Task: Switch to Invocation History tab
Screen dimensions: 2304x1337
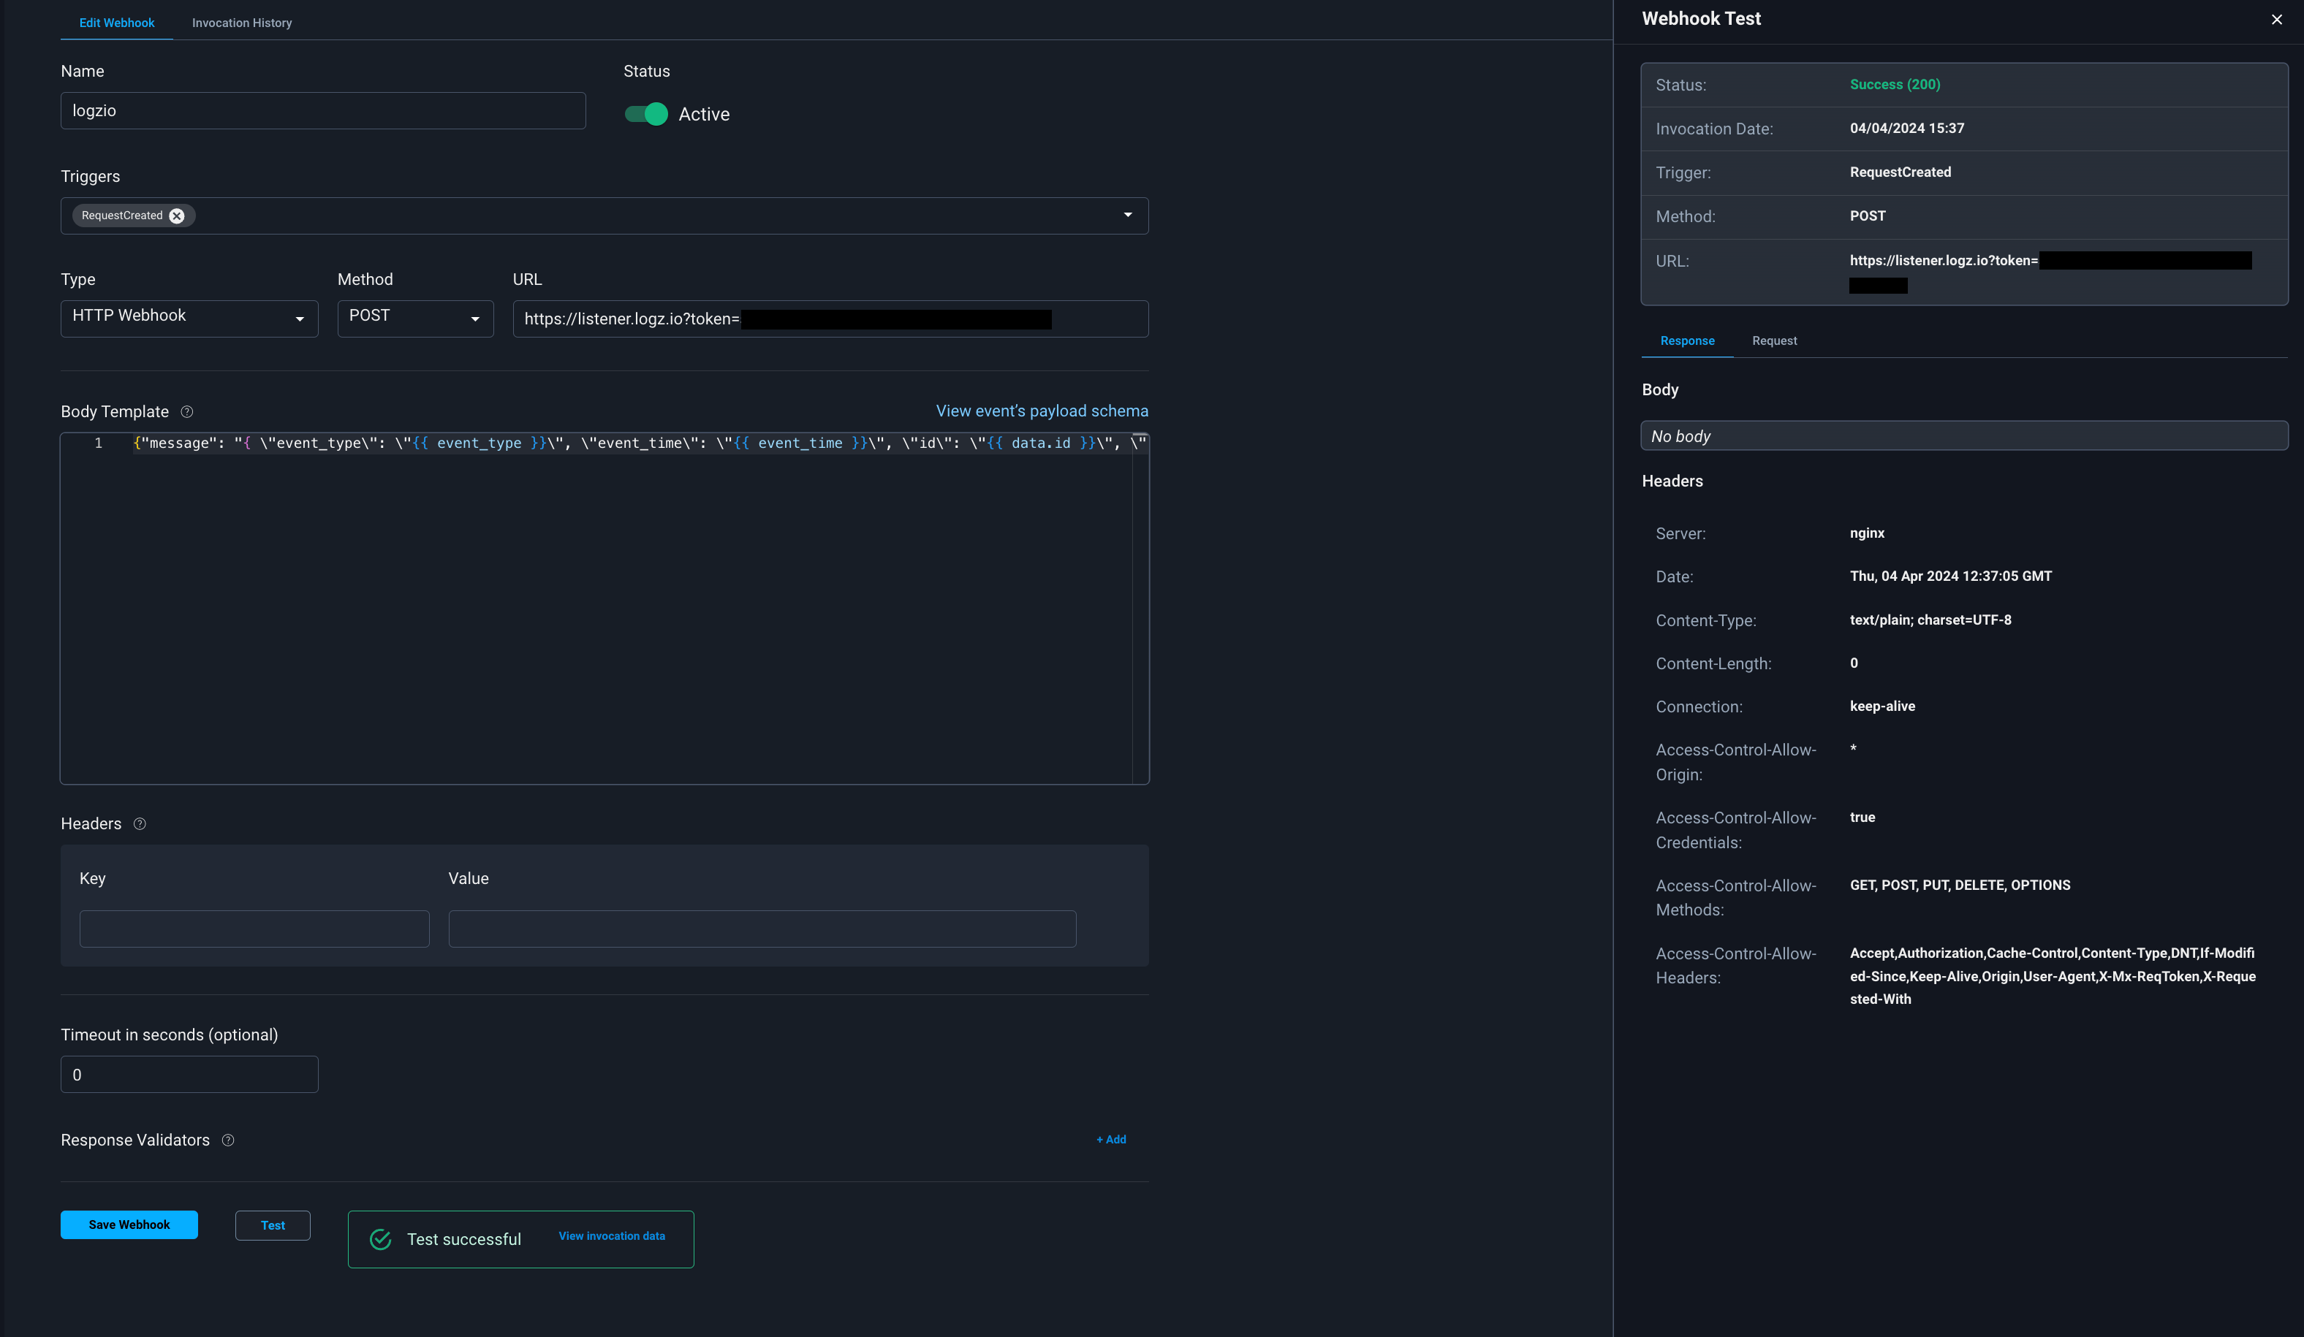Action: pos(242,23)
